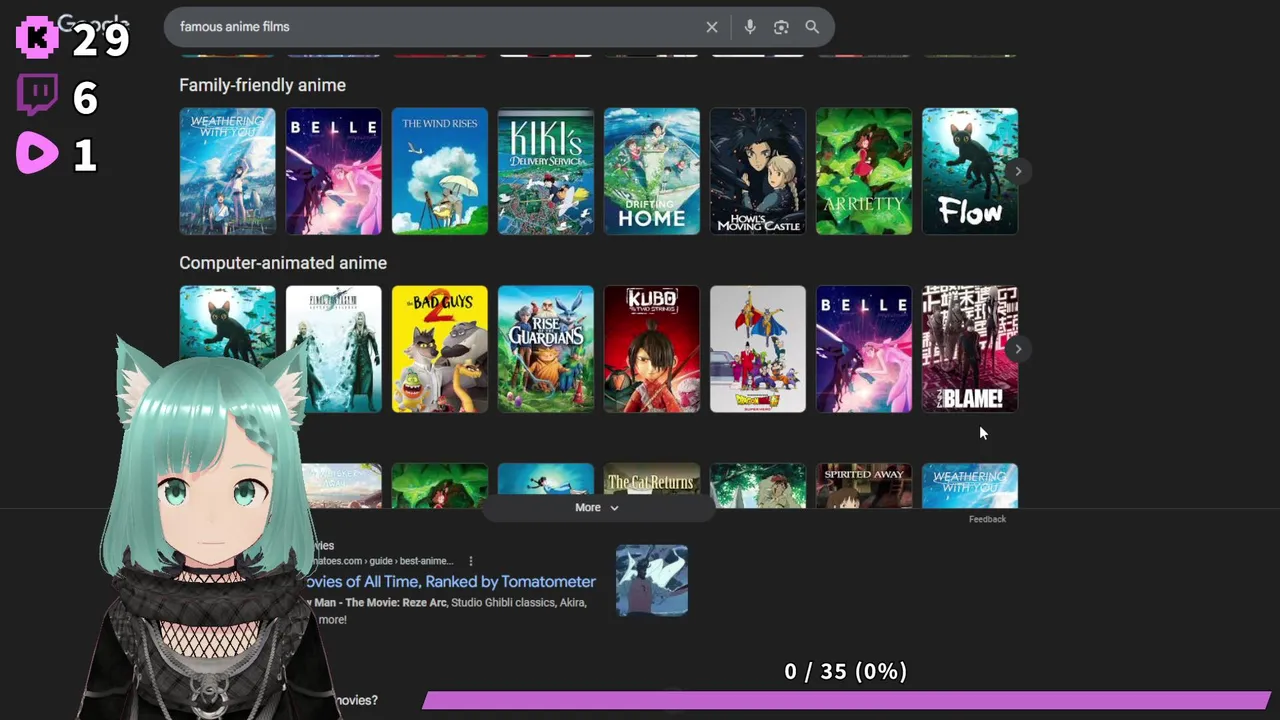
Task: Open the Tomatometer result thumbnail image
Action: coord(651,580)
